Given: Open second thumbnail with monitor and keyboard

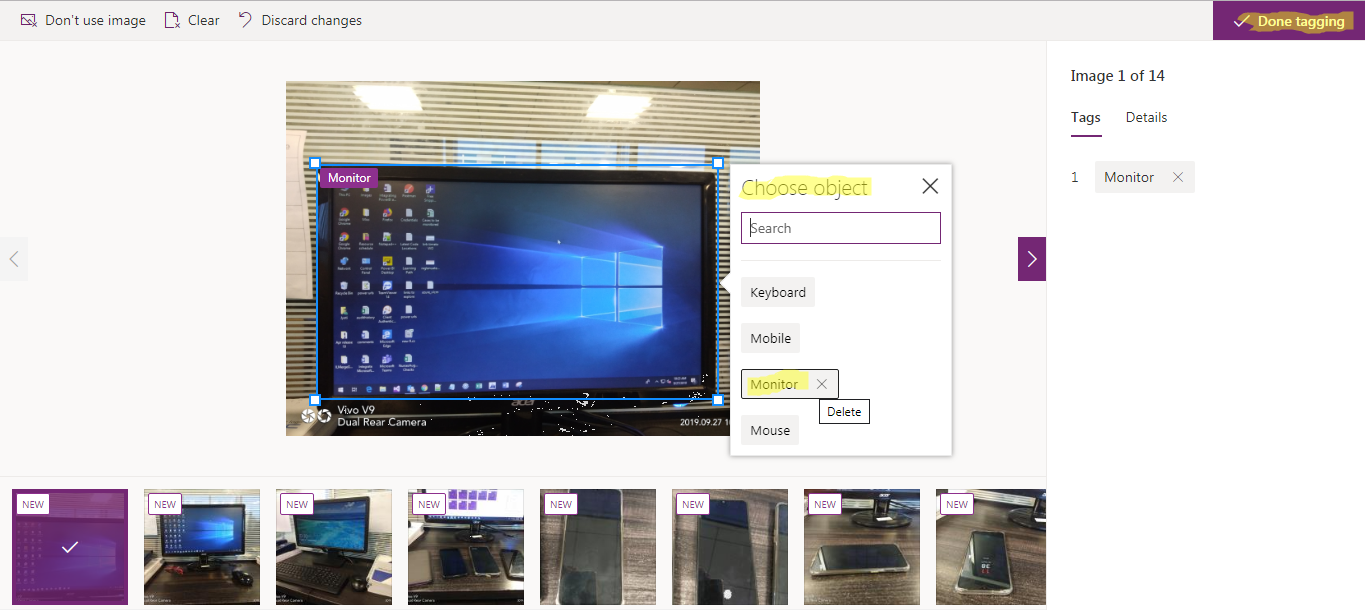Looking at the screenshot, I should 202,547.
